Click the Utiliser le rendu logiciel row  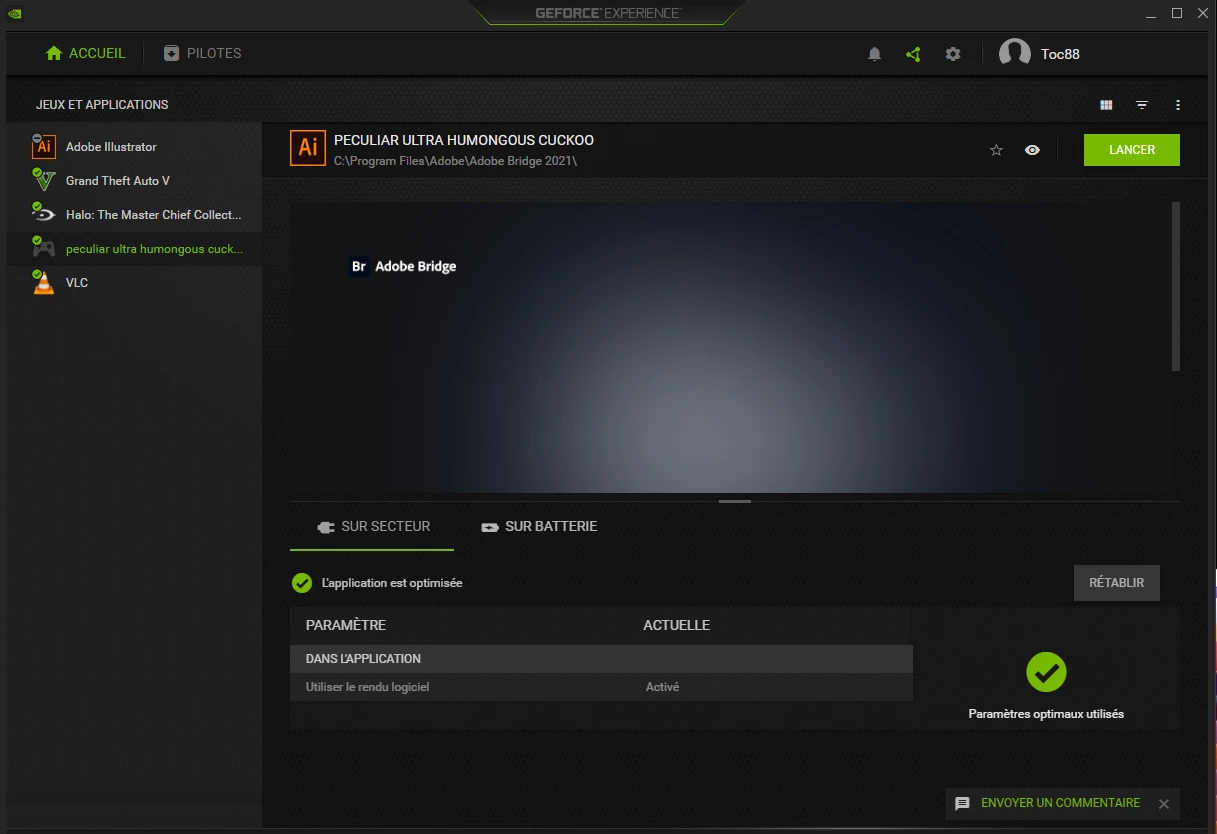tap(601, 687)
